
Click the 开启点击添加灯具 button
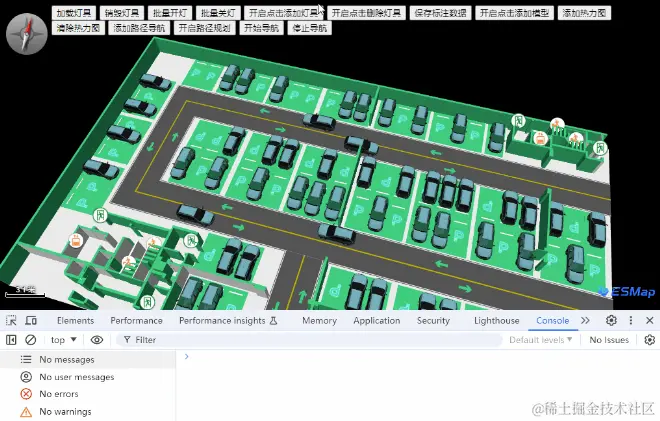point(284,13)
